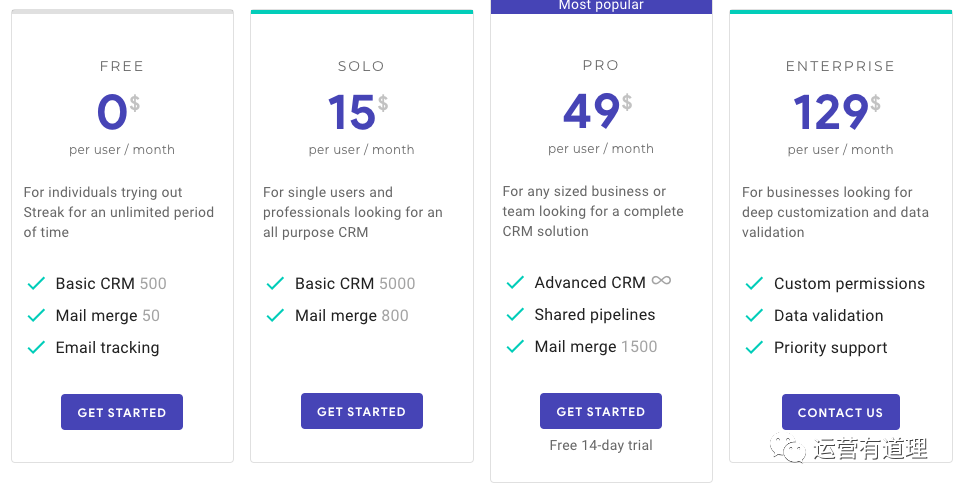Click the Solo plan title
The height and width of the screenshot is (490, 958).
pos(361,66)
